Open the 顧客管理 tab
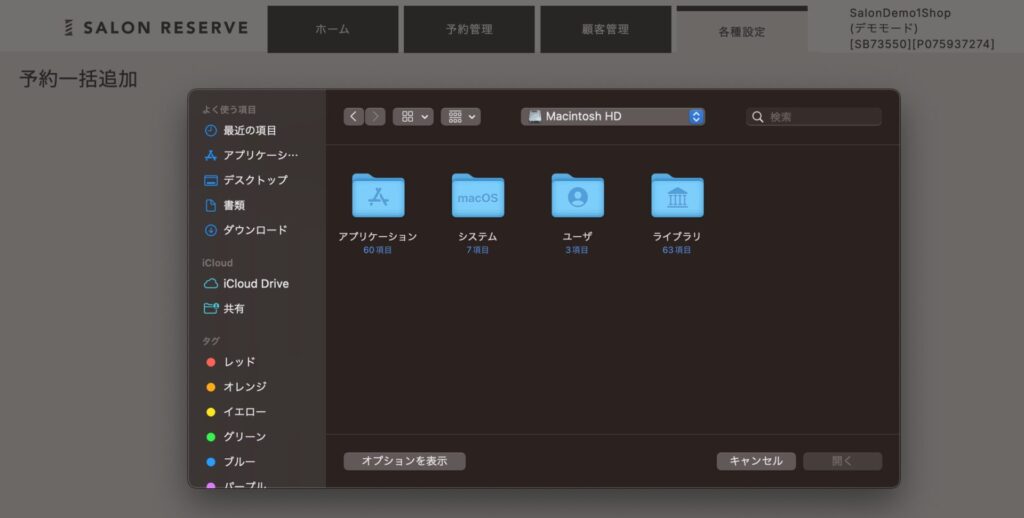Viewport: 1024px width, 518px height. (x=605, y=30)
